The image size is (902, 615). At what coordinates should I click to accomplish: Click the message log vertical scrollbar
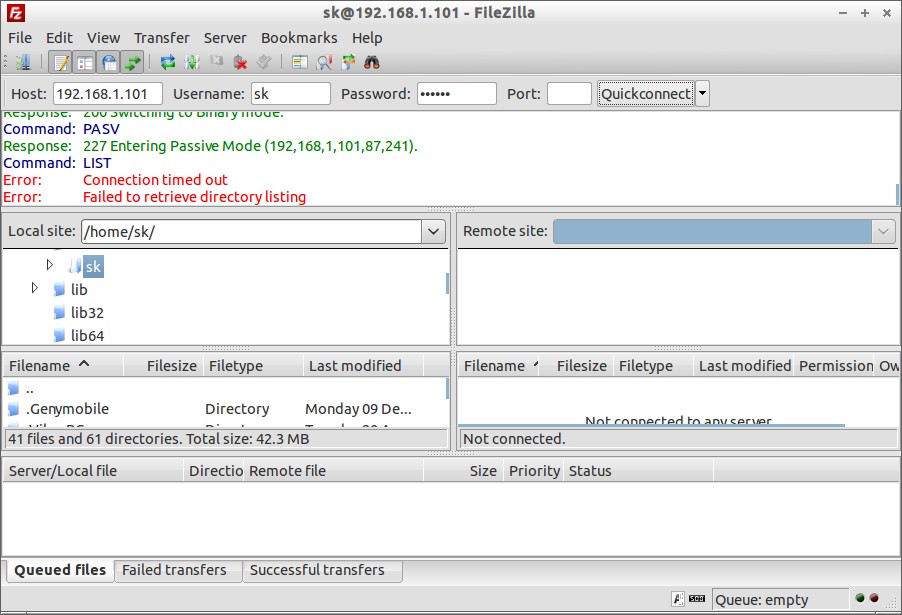[897, 160]
